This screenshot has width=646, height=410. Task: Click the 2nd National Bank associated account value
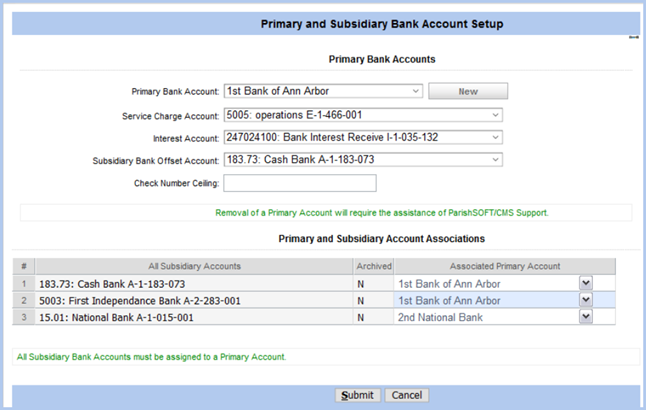click(440, 318)
